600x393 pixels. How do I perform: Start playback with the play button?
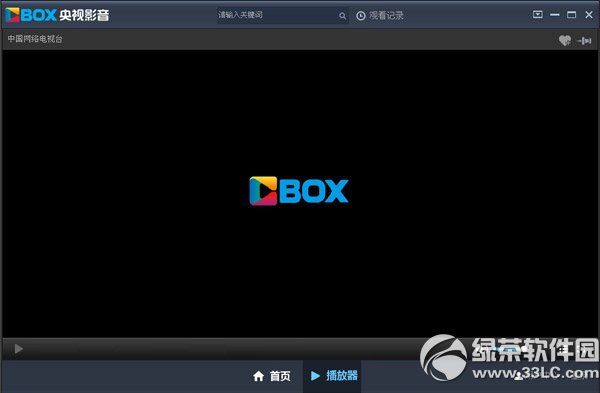[x=18, y=349]
